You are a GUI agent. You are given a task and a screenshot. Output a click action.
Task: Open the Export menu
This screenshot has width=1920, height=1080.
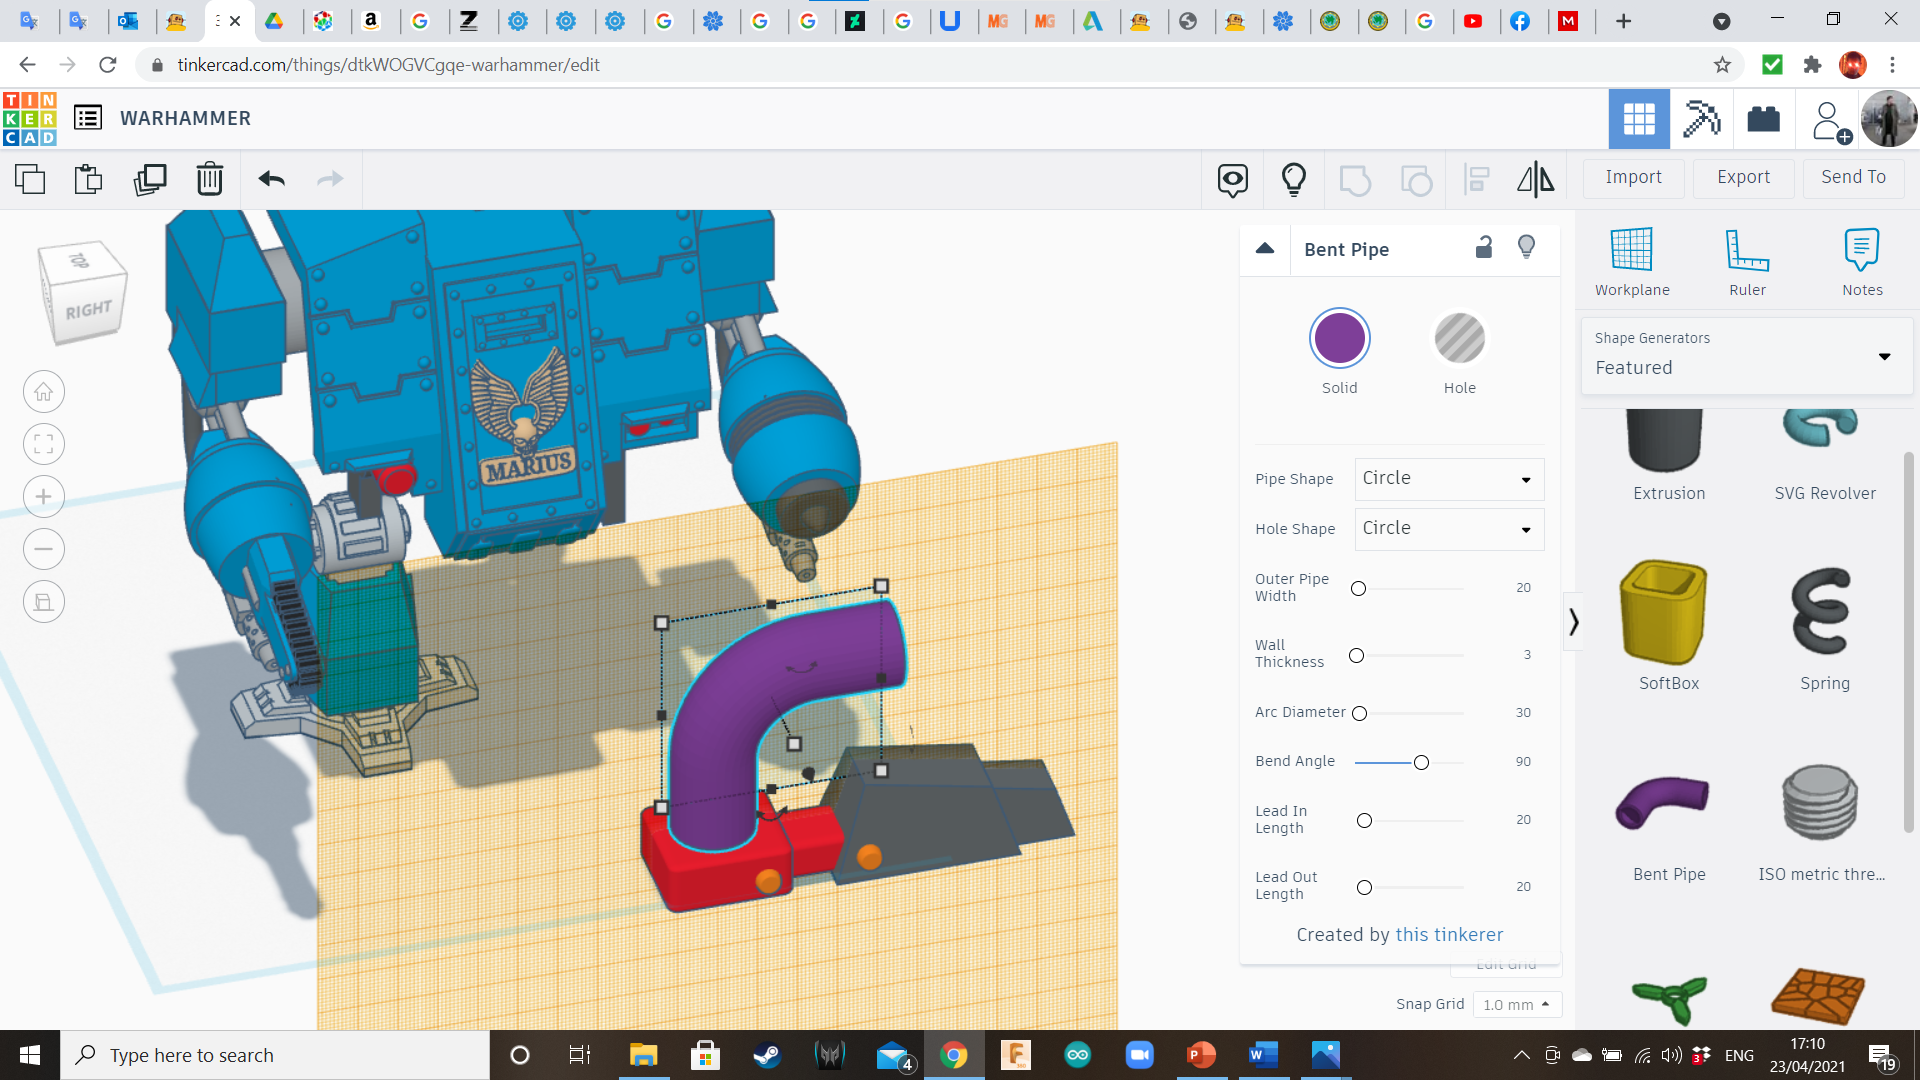pos(1743,177)
